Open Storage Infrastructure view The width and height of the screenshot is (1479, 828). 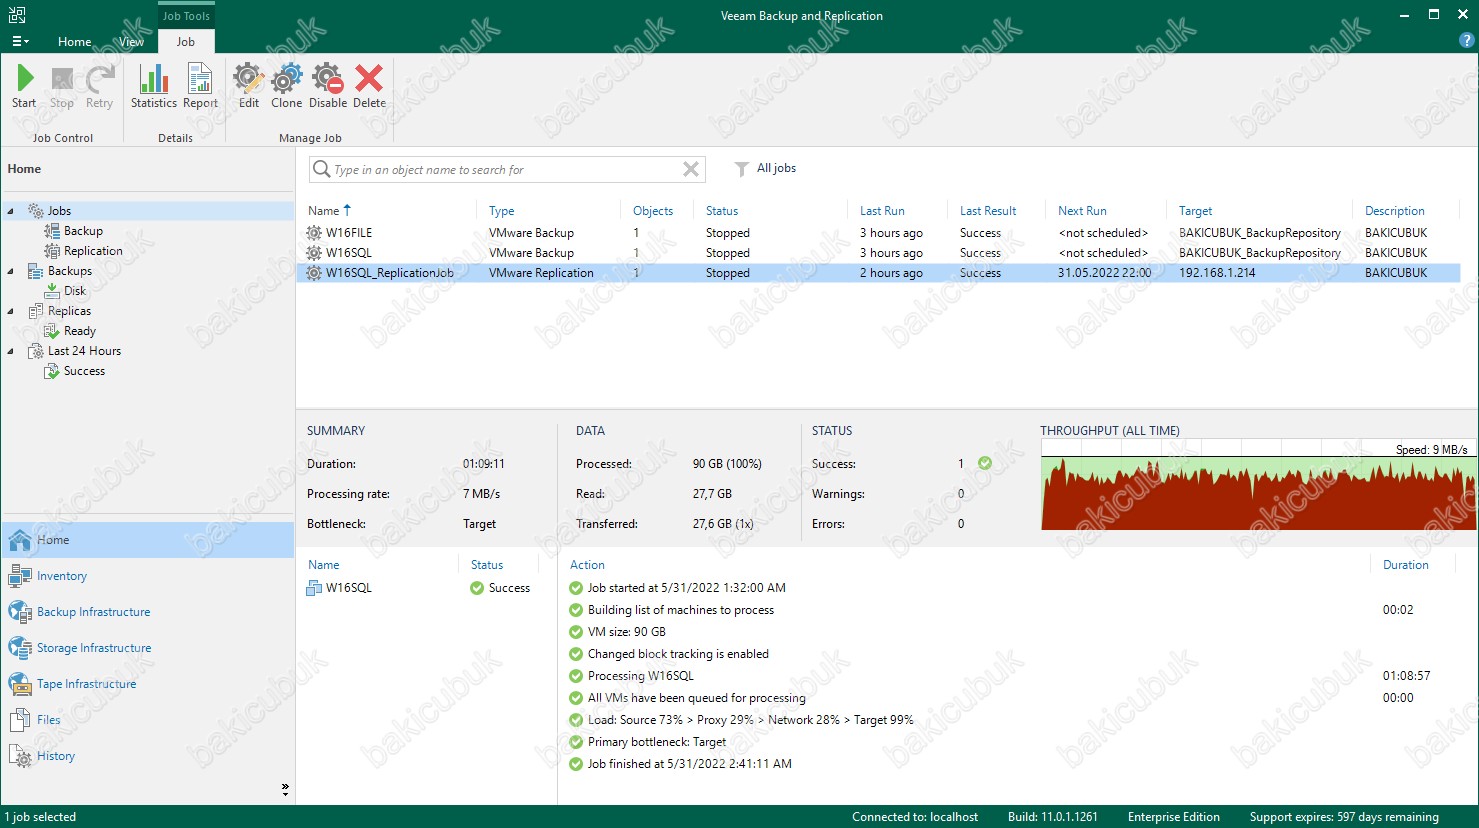(x=94, y=648)
